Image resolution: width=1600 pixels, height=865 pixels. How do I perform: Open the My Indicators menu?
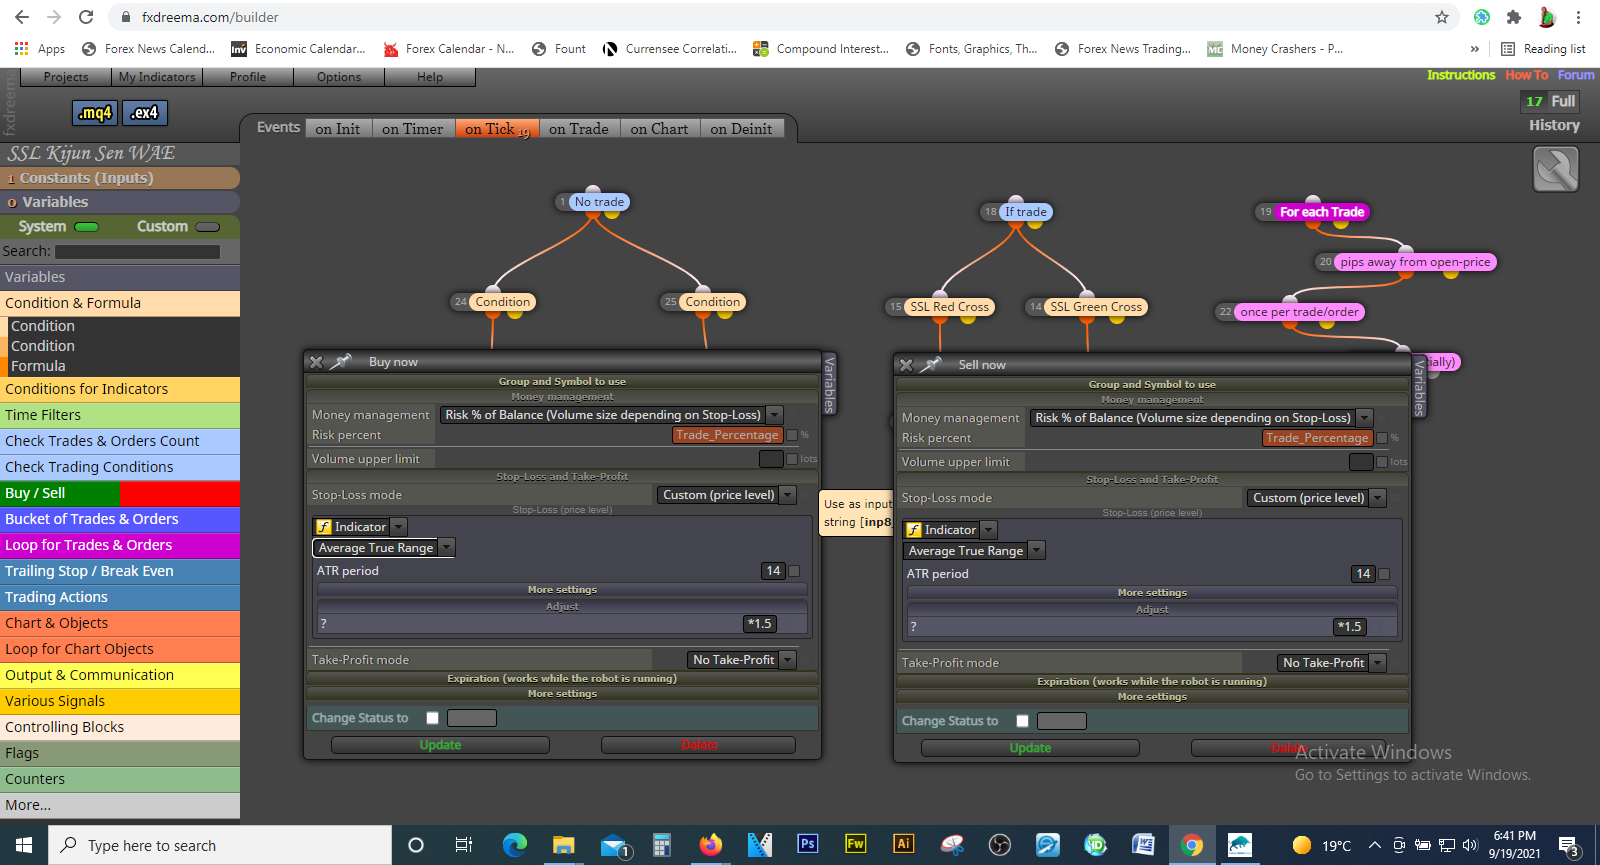157,77
